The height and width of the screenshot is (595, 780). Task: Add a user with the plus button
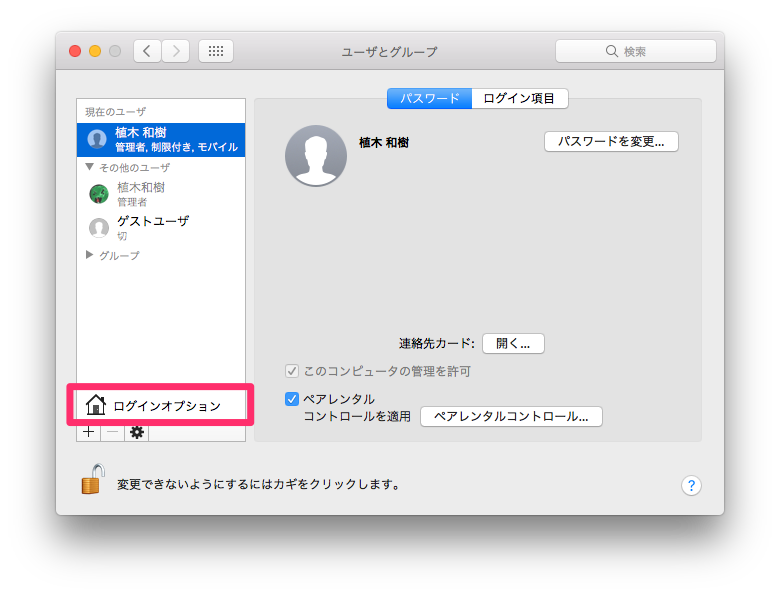coord(89,432)
